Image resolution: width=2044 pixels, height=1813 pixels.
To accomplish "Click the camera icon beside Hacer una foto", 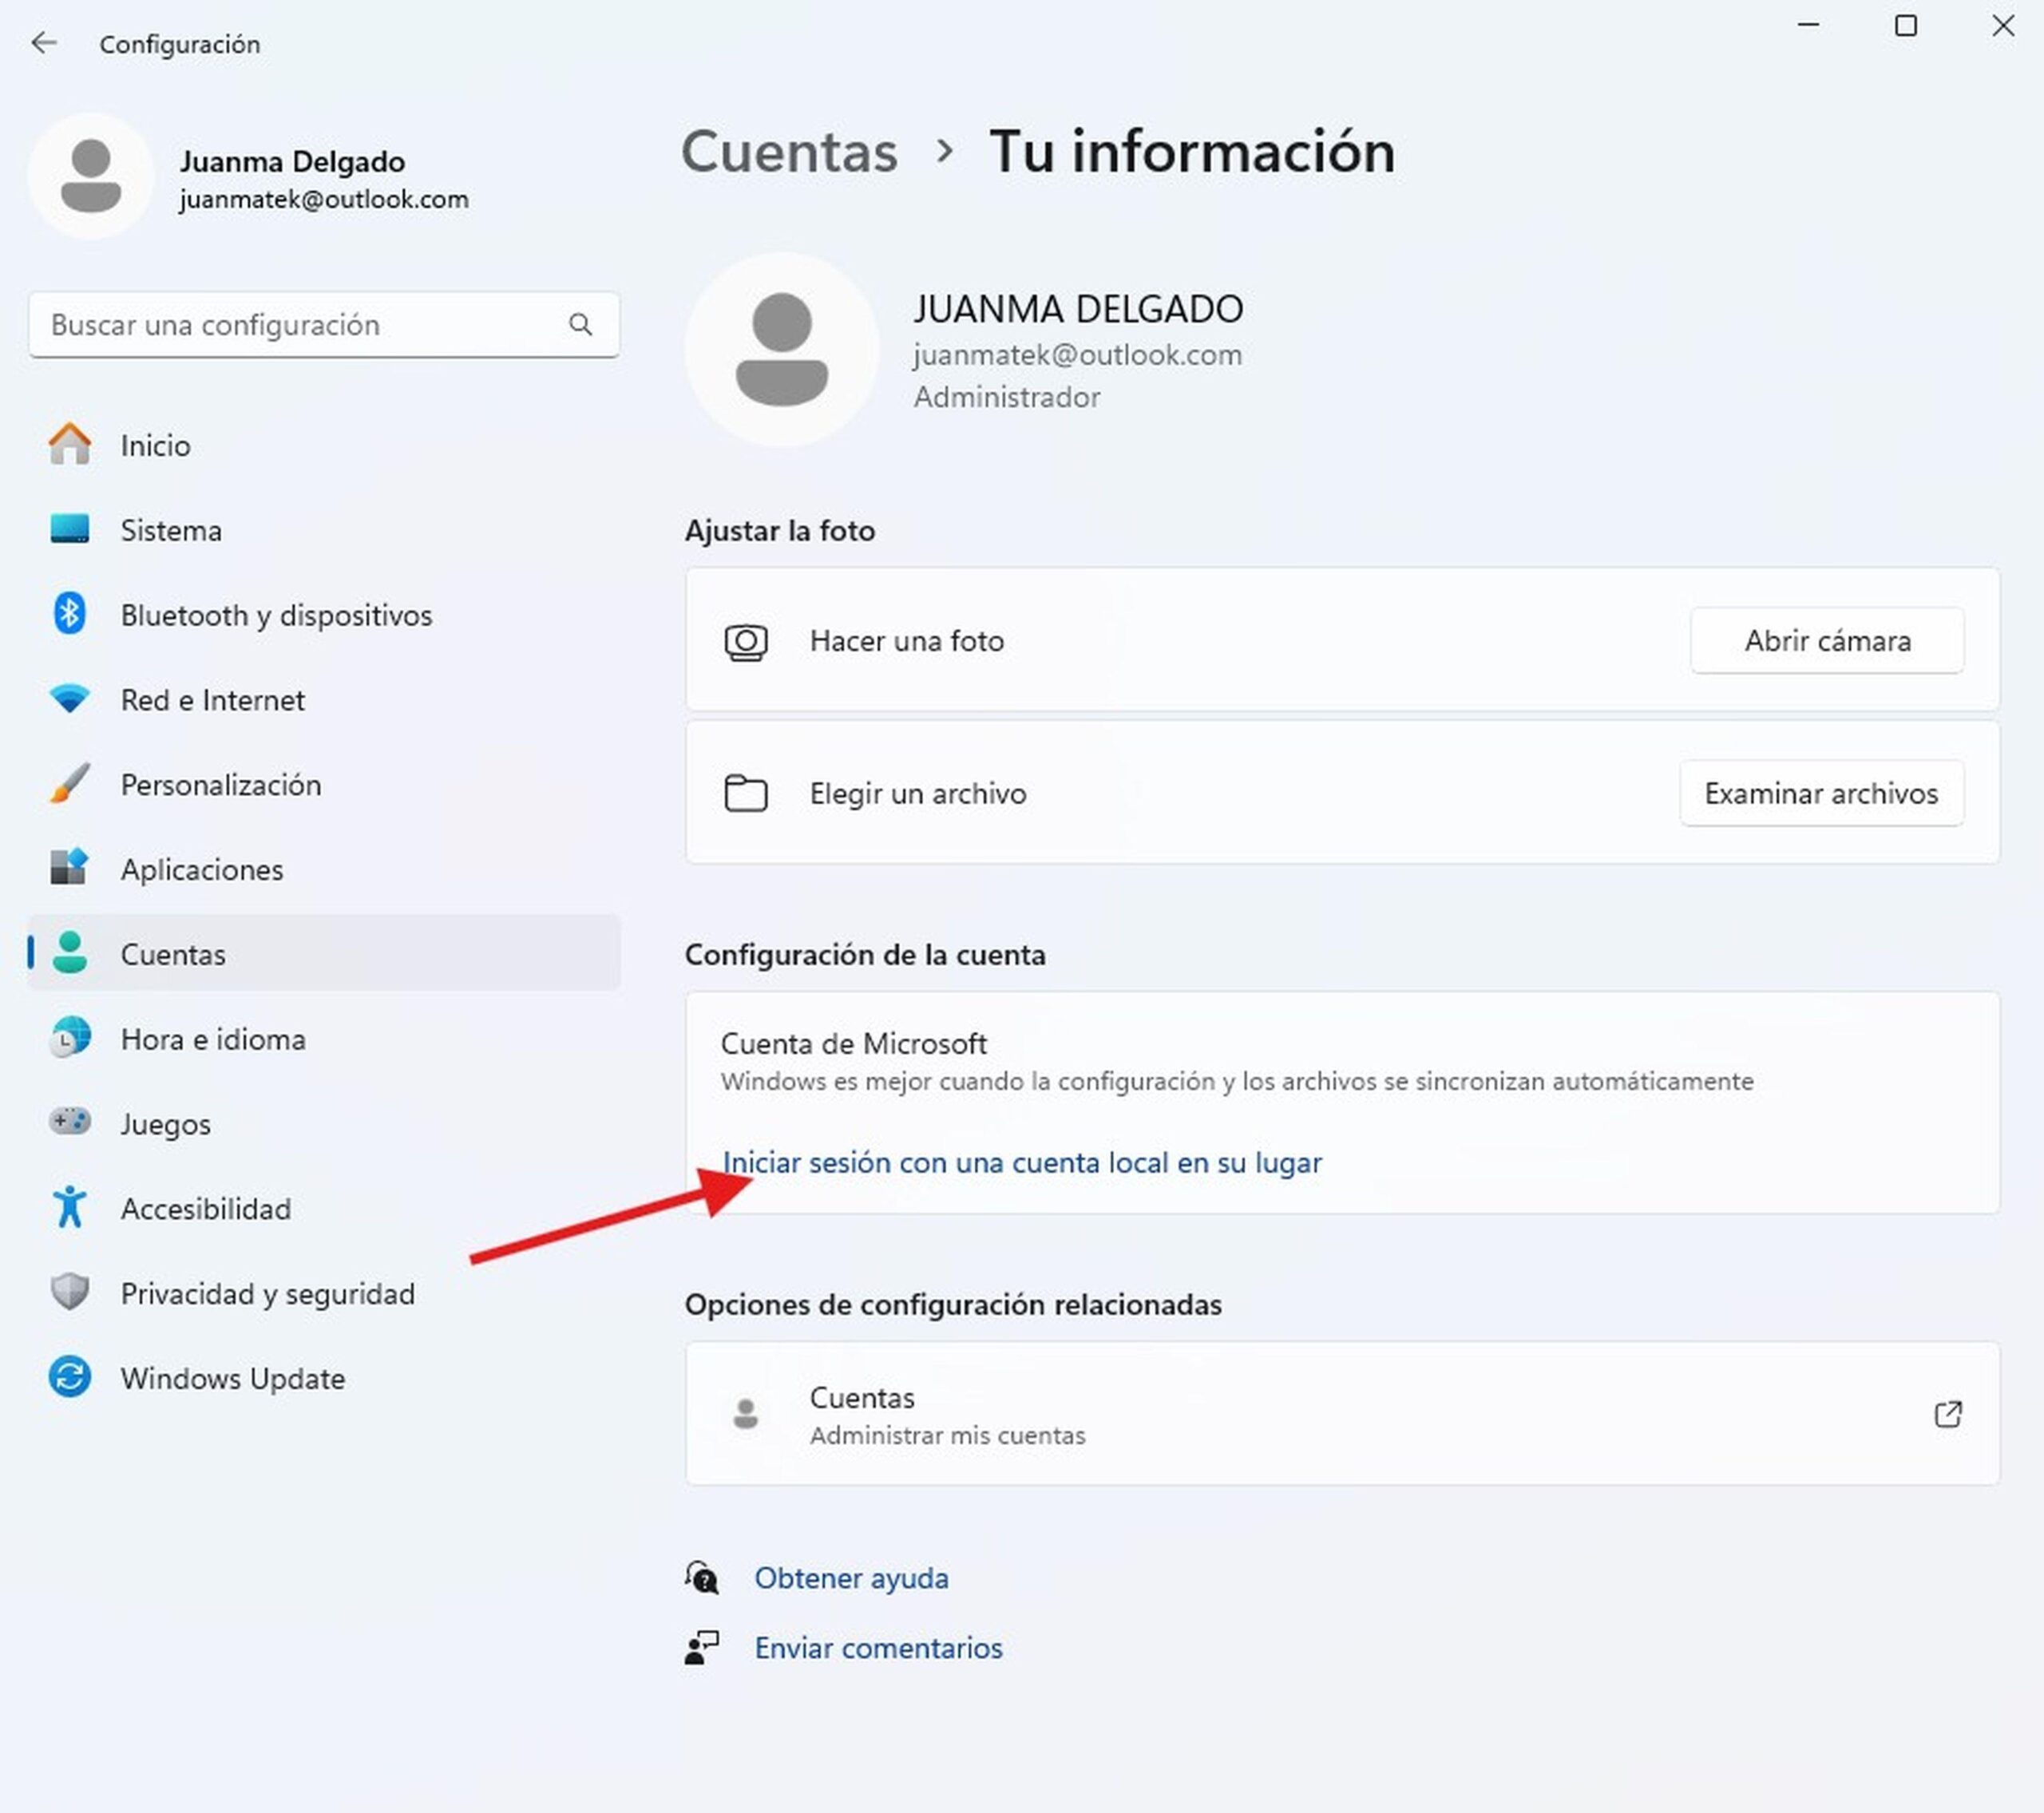I will click(746, 642).
